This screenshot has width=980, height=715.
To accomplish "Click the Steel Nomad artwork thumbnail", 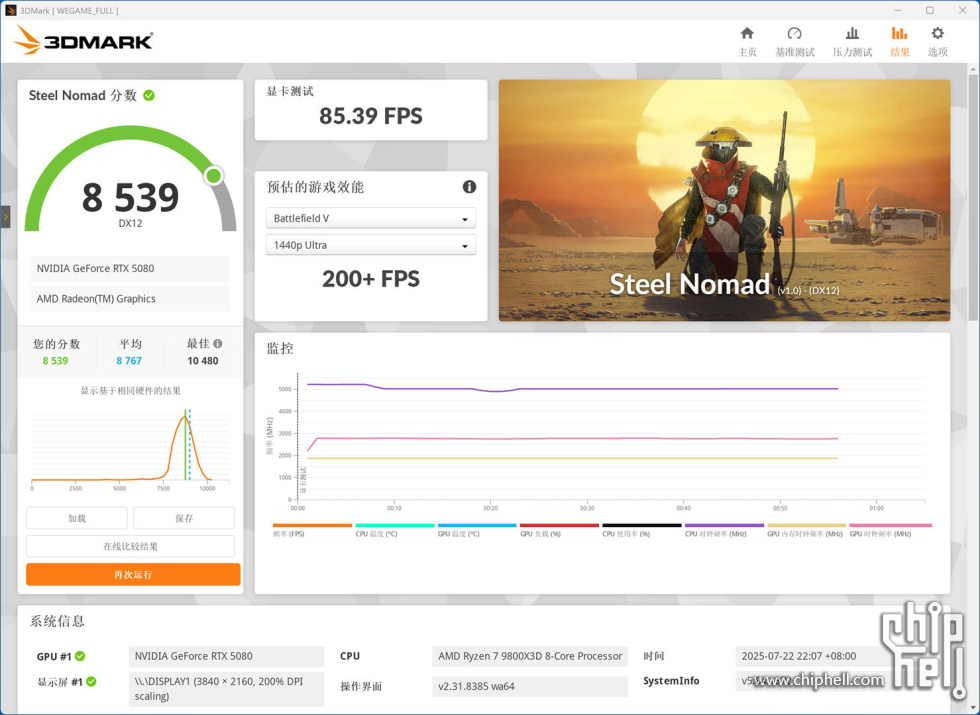I will pos(724,201).
